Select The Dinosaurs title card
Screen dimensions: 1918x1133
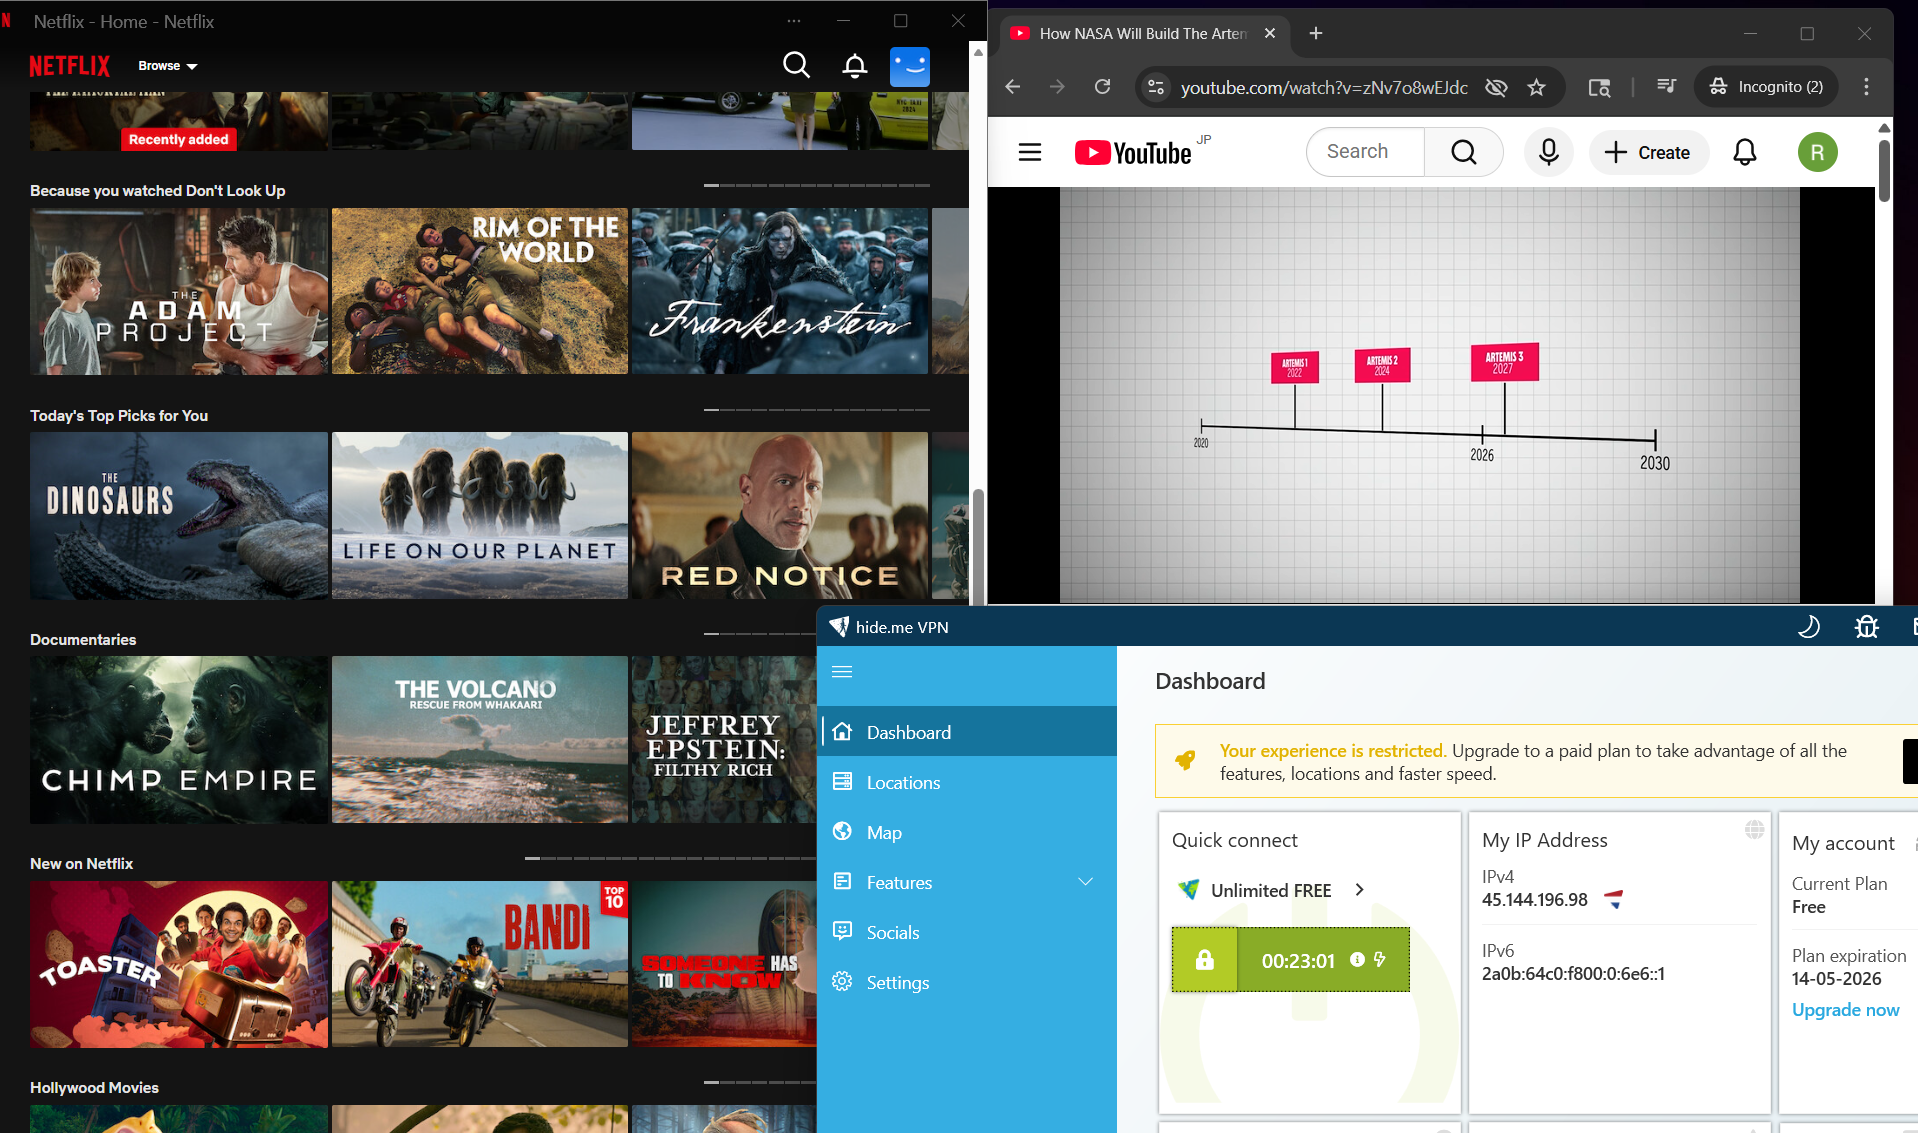point(179,516)
